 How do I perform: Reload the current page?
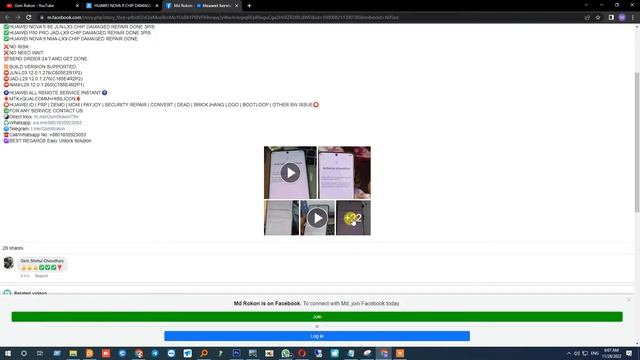pos(29,18)
